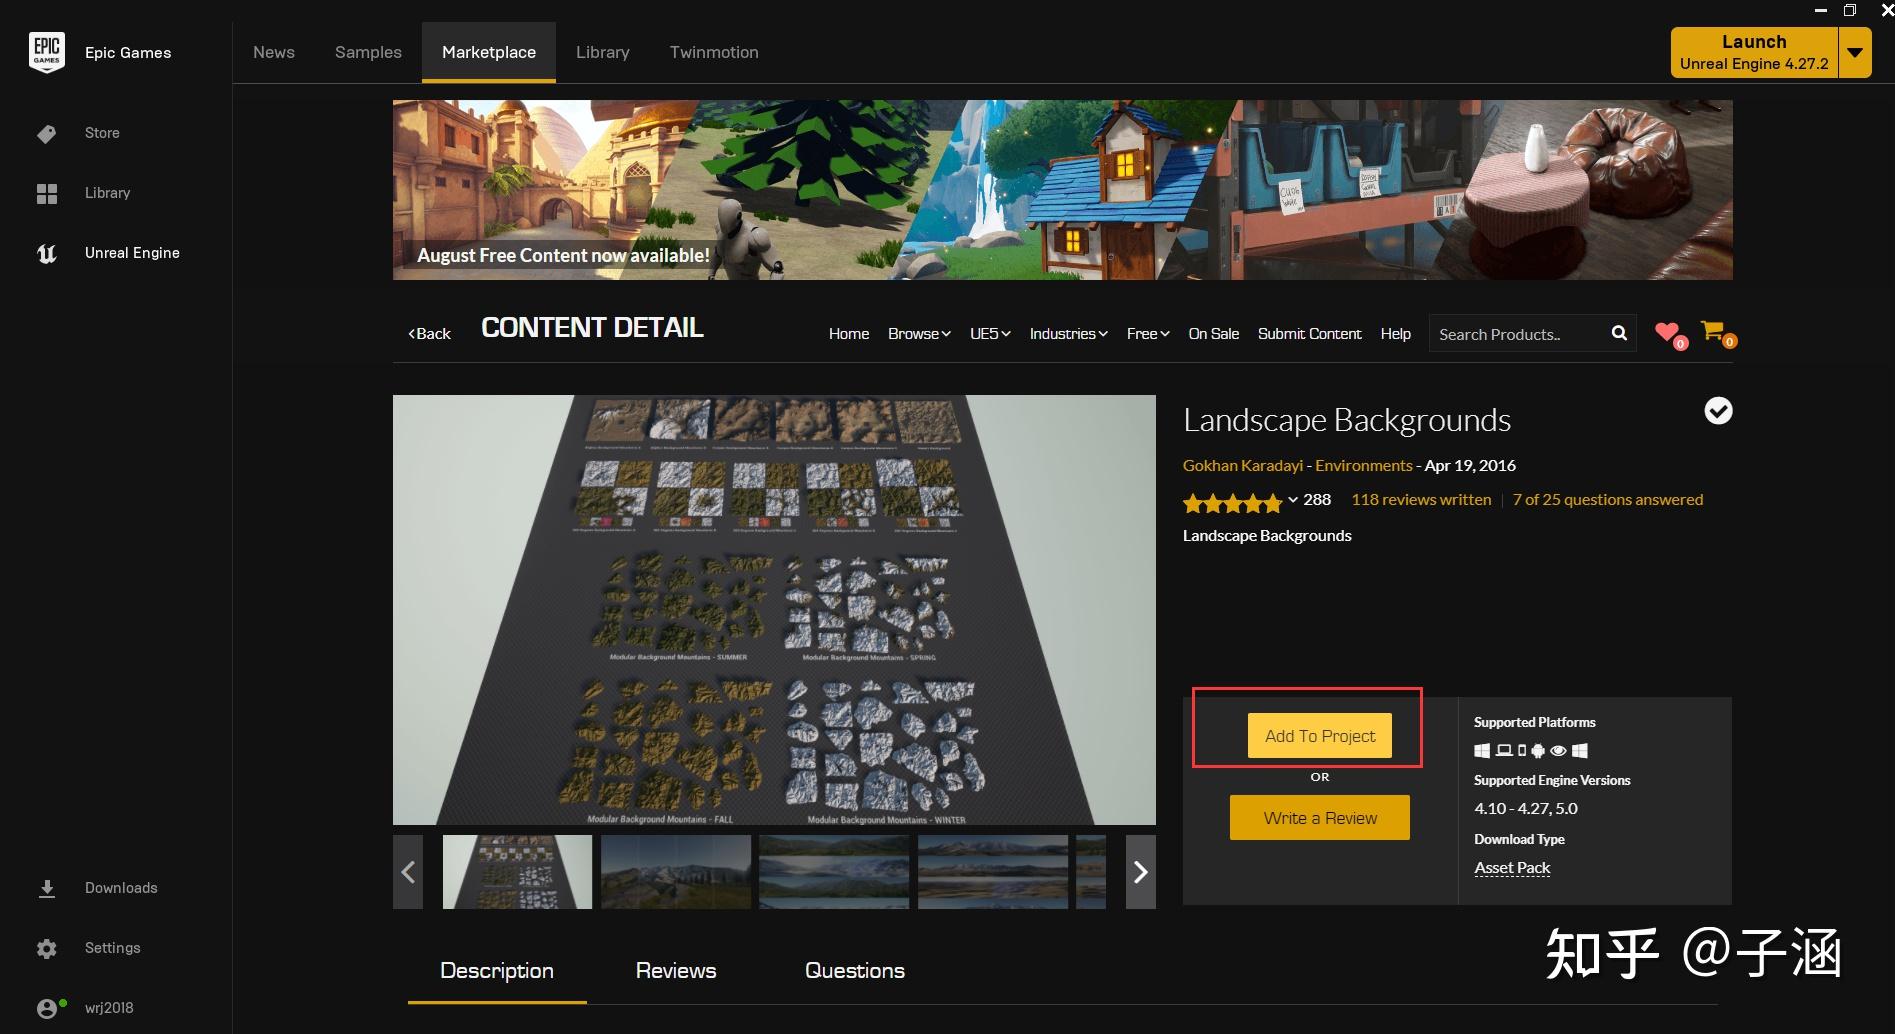Open the Library grid icon in sidebar
1895x1034 pixels.
coord(47,193)
